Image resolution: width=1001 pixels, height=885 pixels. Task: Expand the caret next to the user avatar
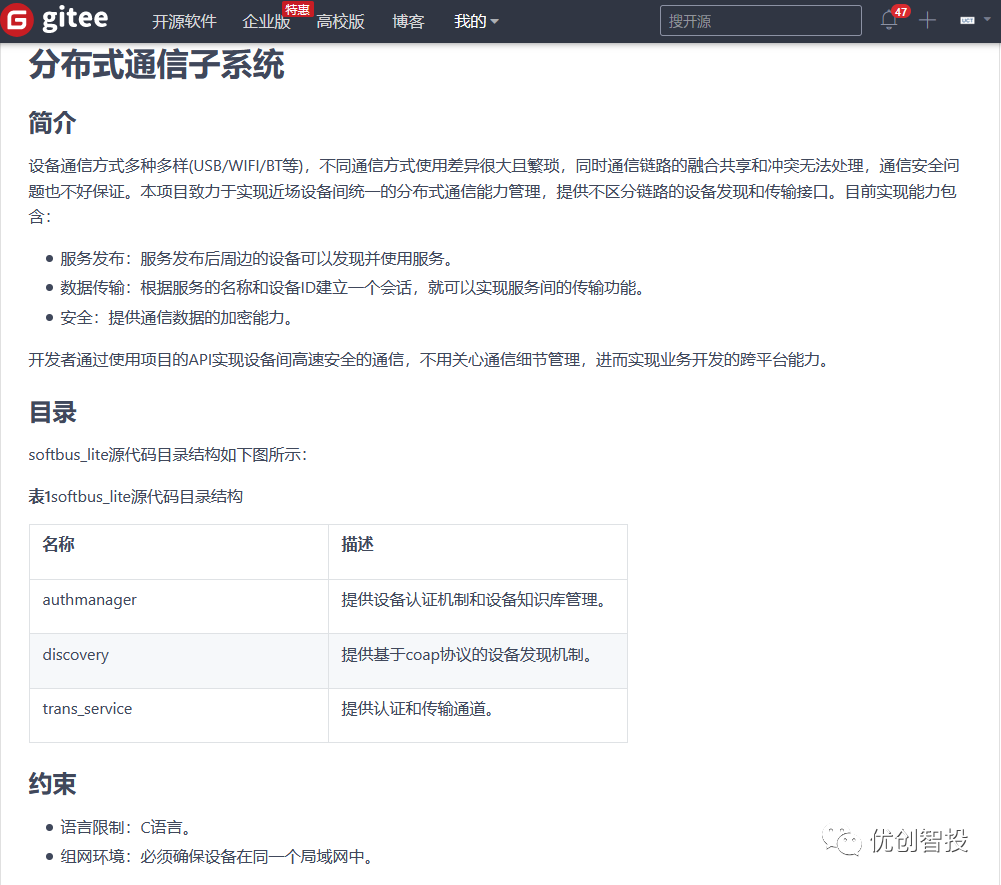(987, 21)
